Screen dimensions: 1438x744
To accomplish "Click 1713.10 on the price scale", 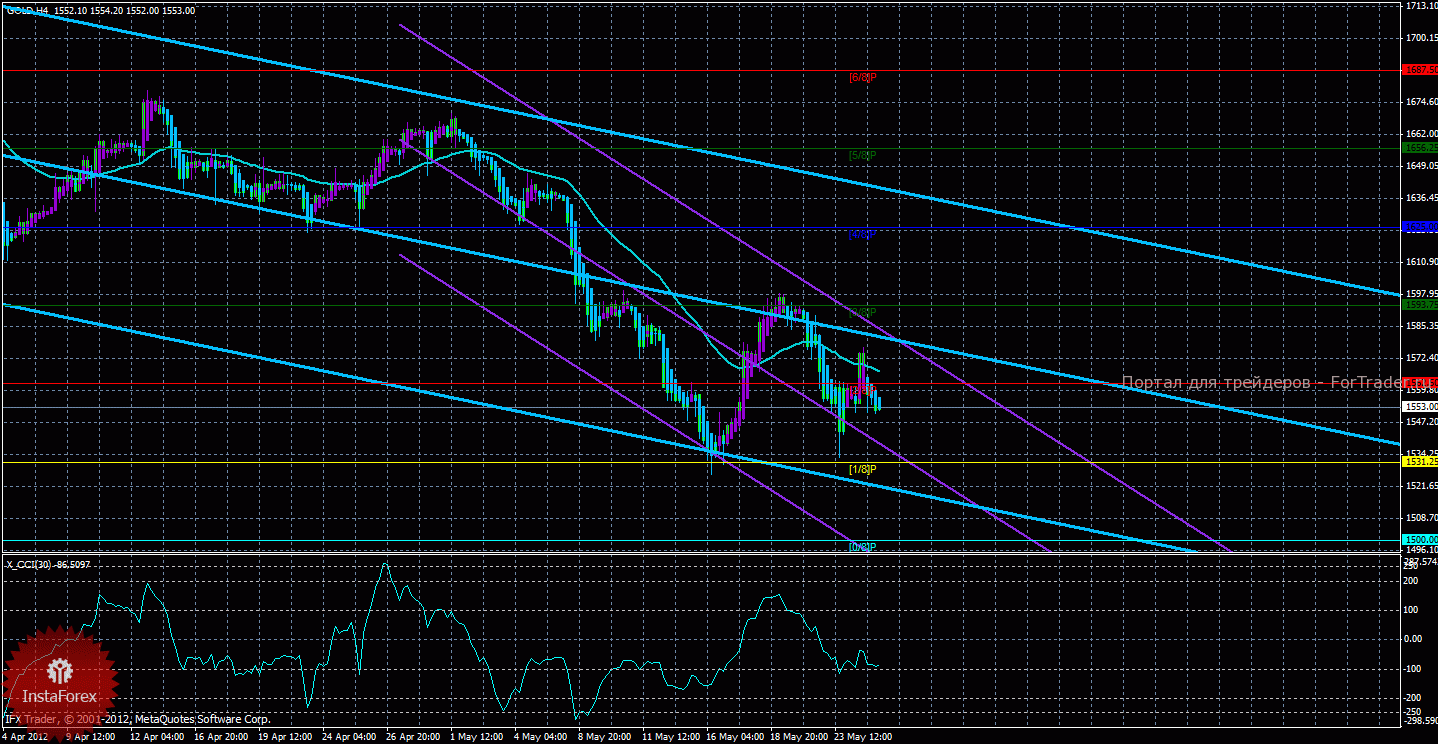I will tap(1421, 5).
